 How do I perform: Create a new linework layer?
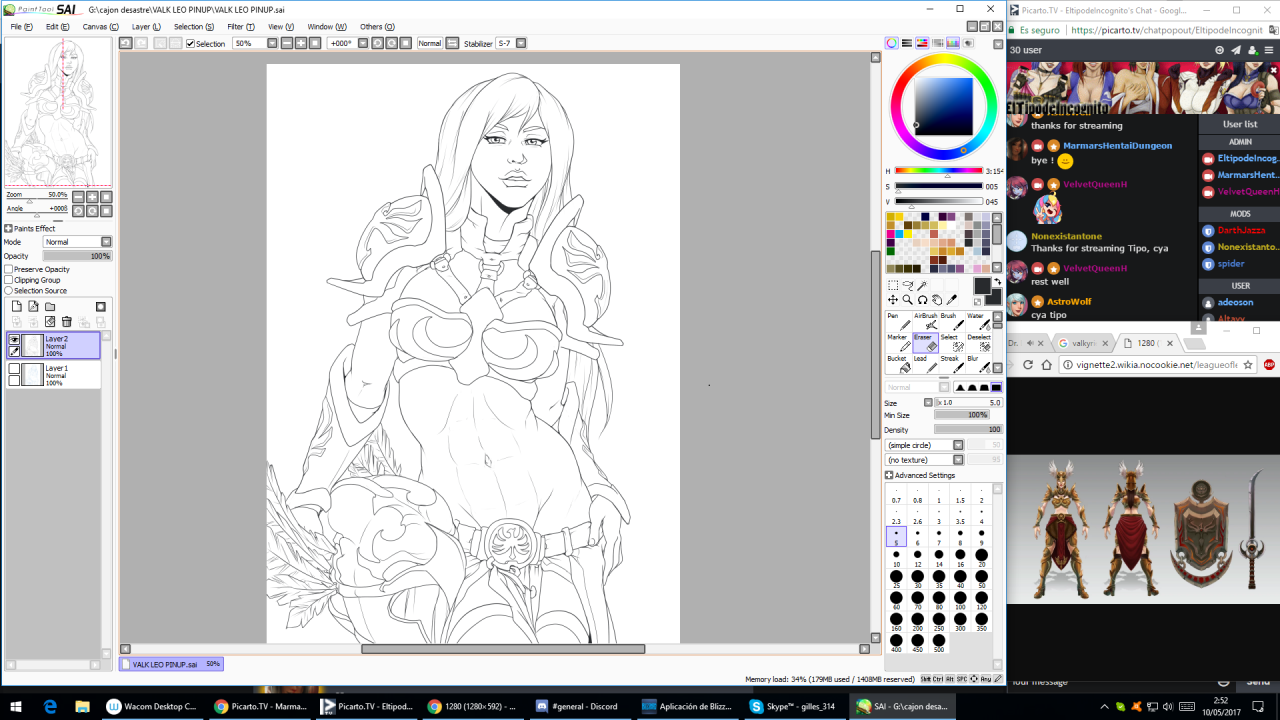point(33,306)
